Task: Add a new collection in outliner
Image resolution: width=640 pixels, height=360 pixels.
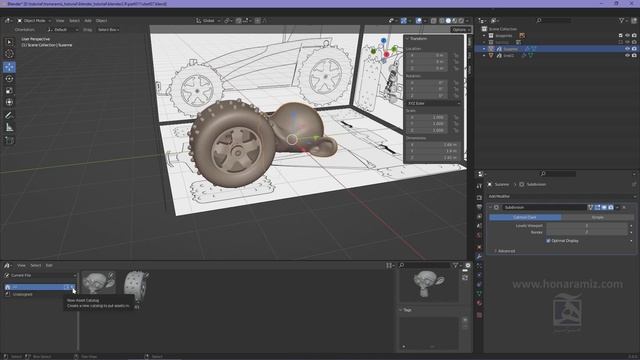Action: click(x=634, y=20)
